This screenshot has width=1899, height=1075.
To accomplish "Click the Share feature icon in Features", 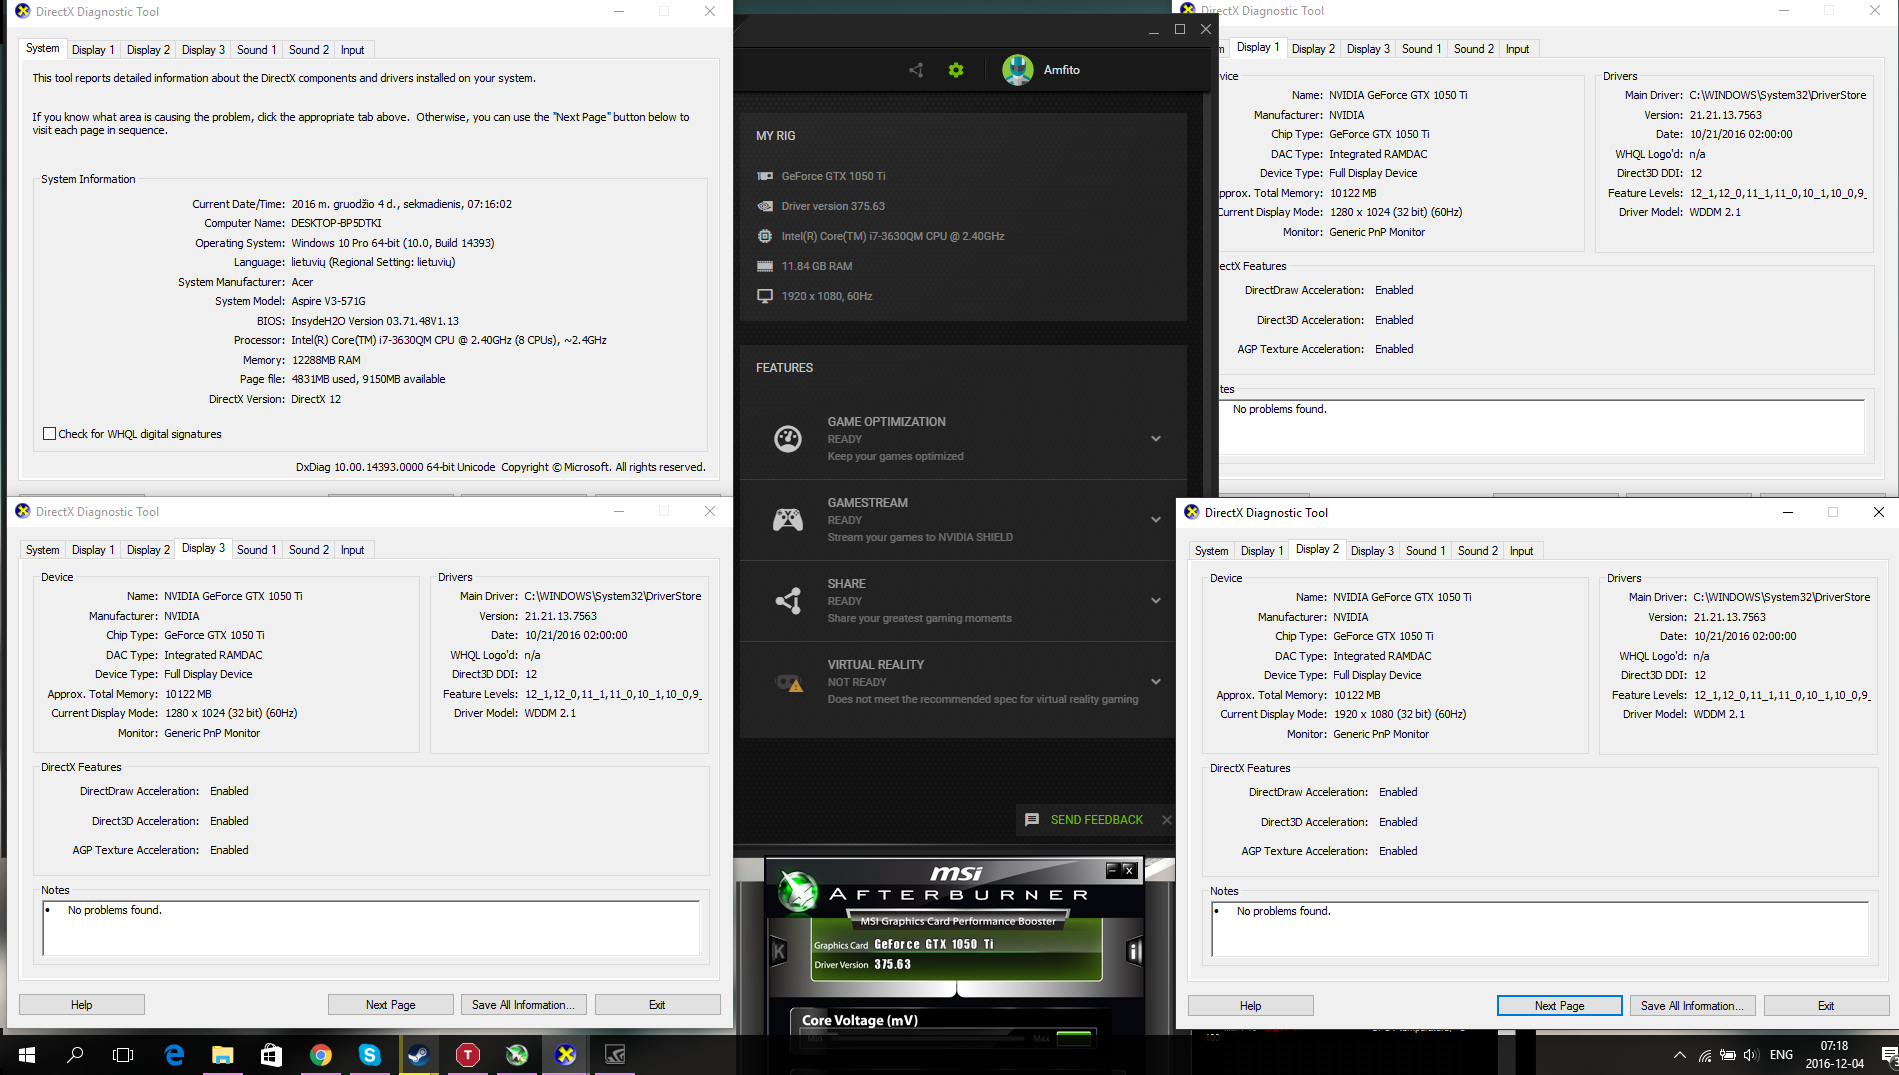I will (x=788, y=600).
